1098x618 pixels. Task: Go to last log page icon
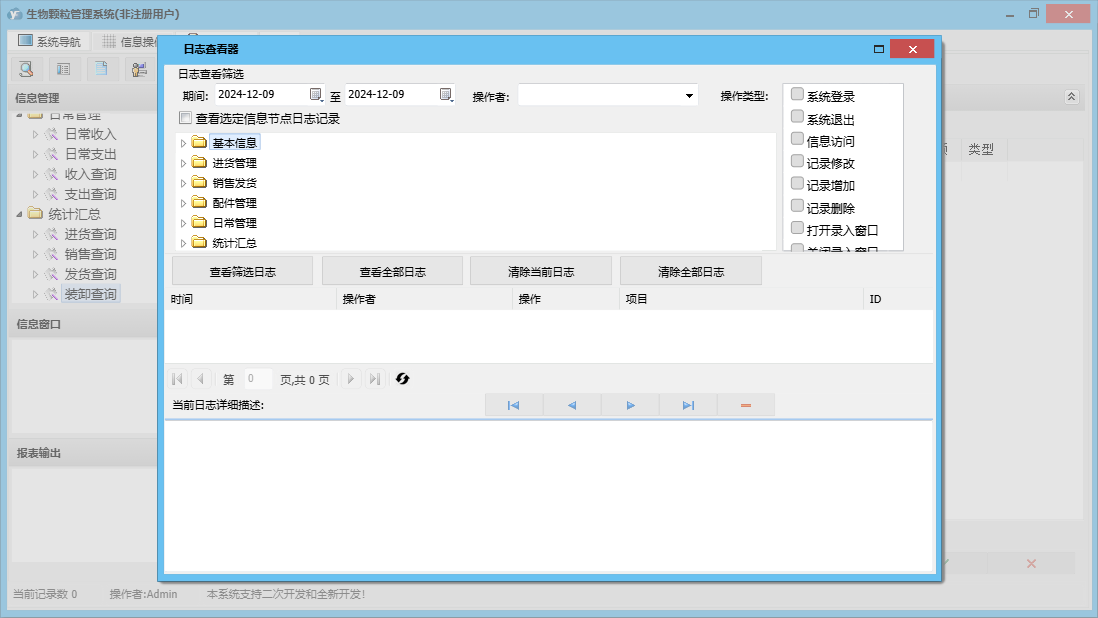pyautogui.click(x=375, y=379)
